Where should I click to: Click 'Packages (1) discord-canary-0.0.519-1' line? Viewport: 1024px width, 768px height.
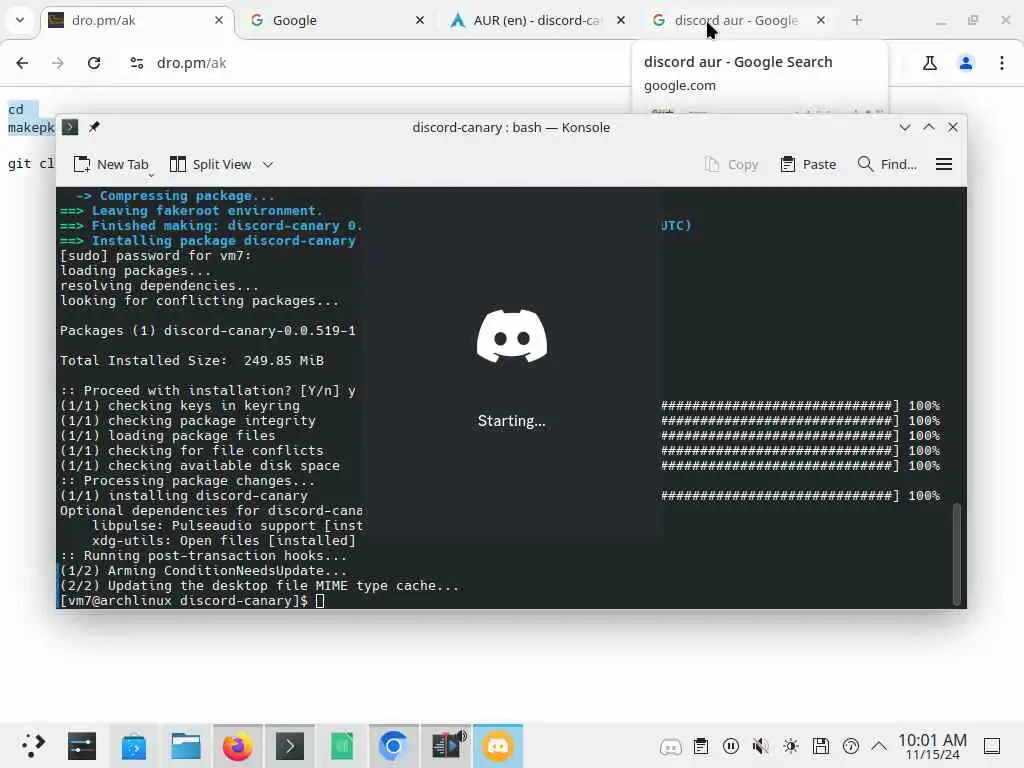[x=208, y=330]
